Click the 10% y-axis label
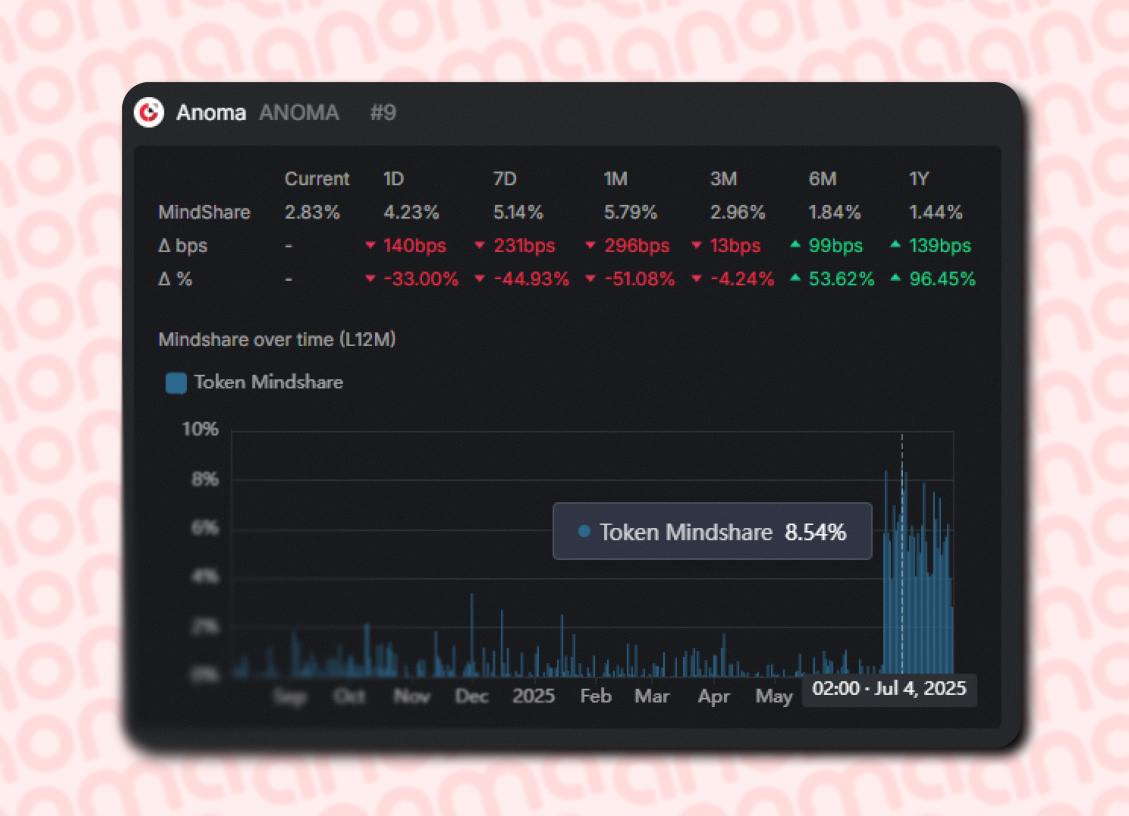 [x=200, y=429]
